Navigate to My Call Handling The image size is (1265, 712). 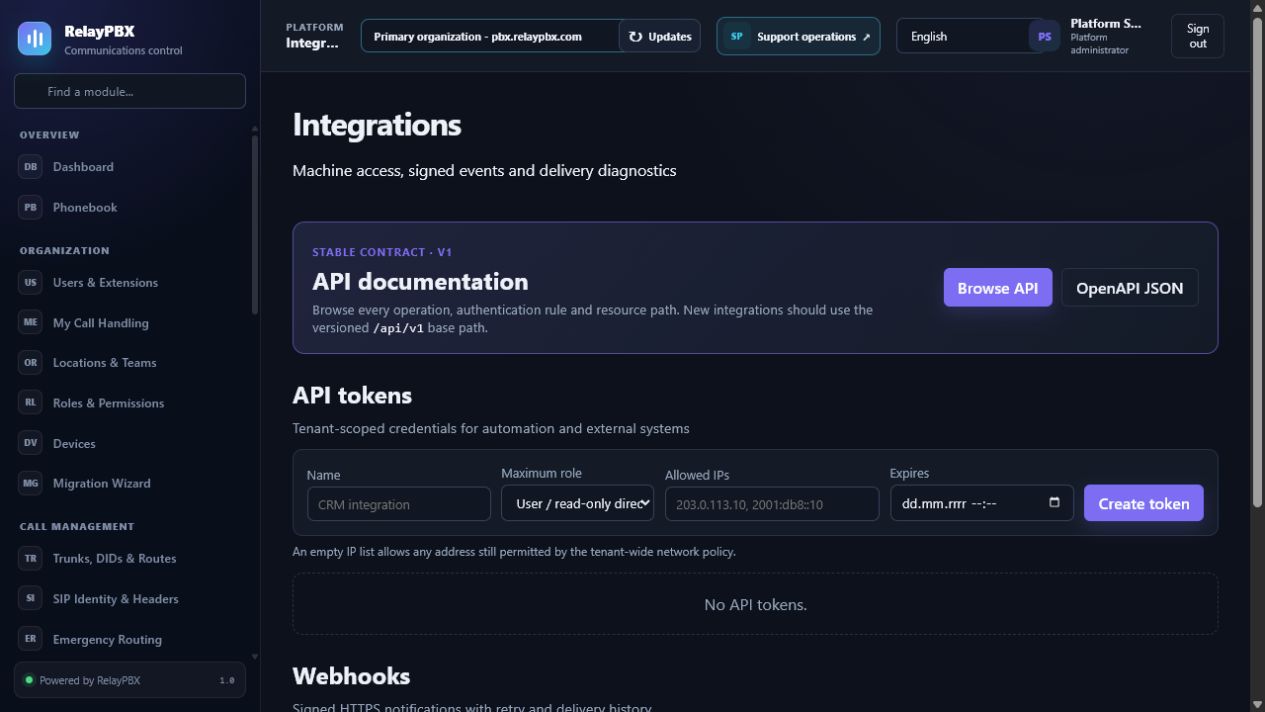click(x=130, y=323)
